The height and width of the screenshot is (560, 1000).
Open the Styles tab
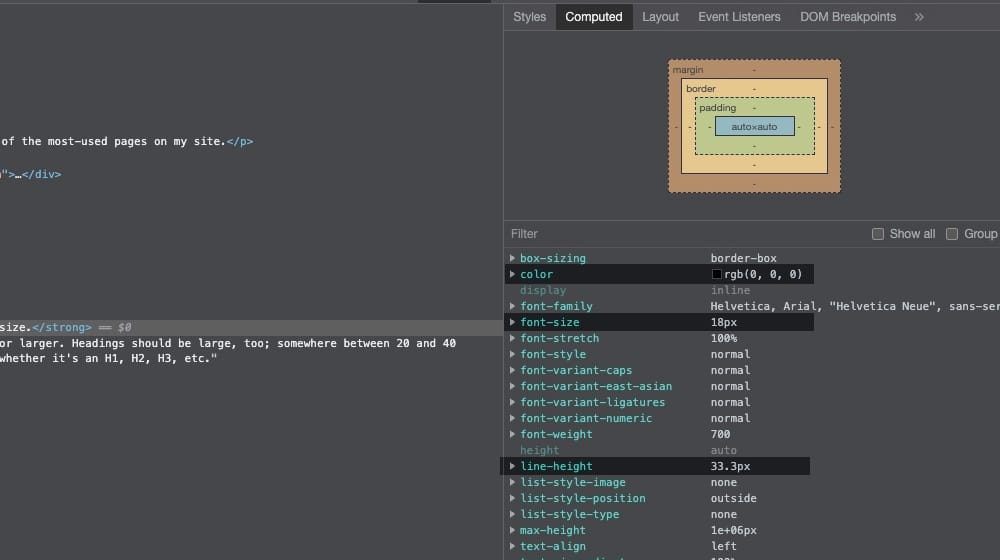[529, 17]
